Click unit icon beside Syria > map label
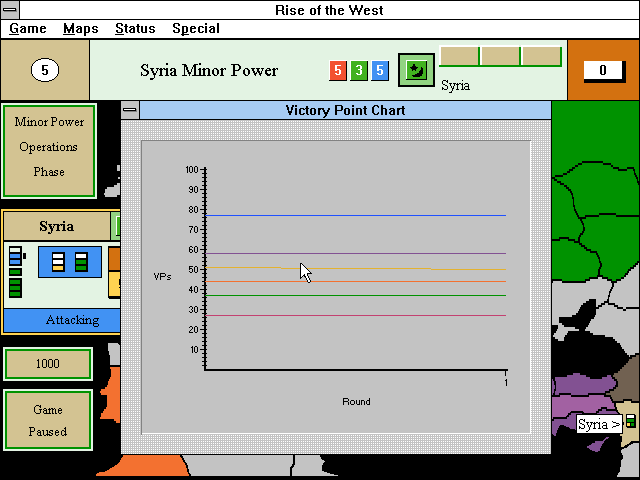The image size is (640, 480). [x=631, y=421]
